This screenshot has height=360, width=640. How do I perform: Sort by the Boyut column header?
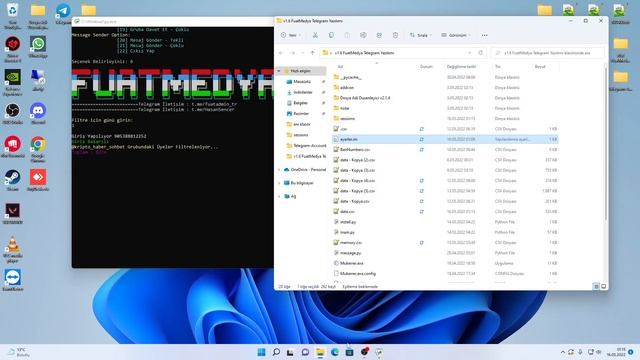coord(540,67)
